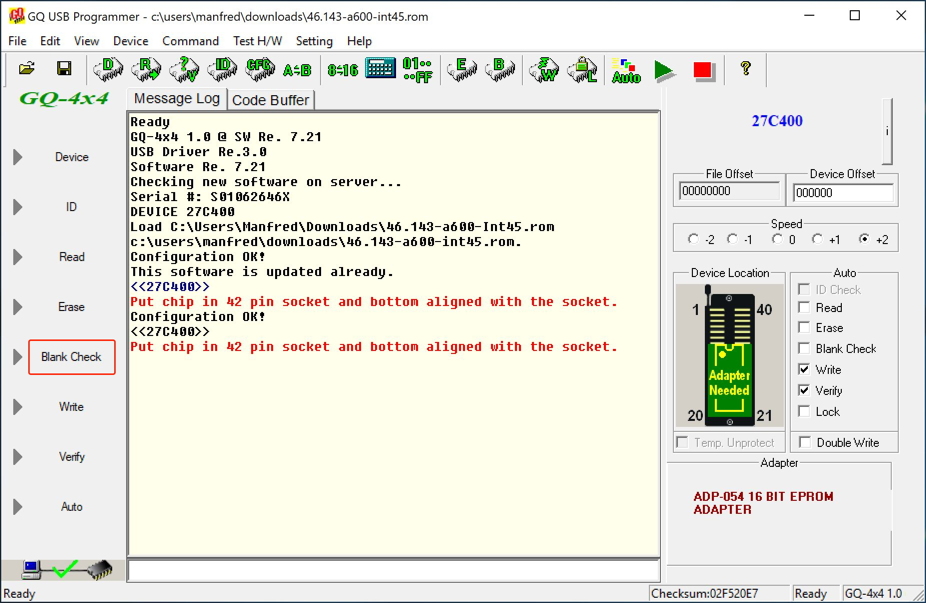This screenshot has height=603, width=926.
Task: Click the Erase chip toolbar icon
Action: tap(461, 69)
